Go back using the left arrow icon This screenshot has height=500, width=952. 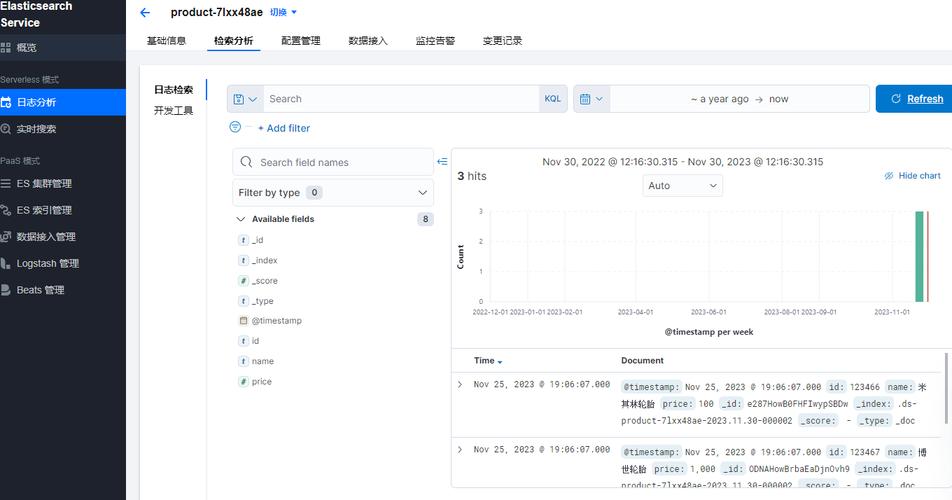pyautogui.click(x=144, y=12)
